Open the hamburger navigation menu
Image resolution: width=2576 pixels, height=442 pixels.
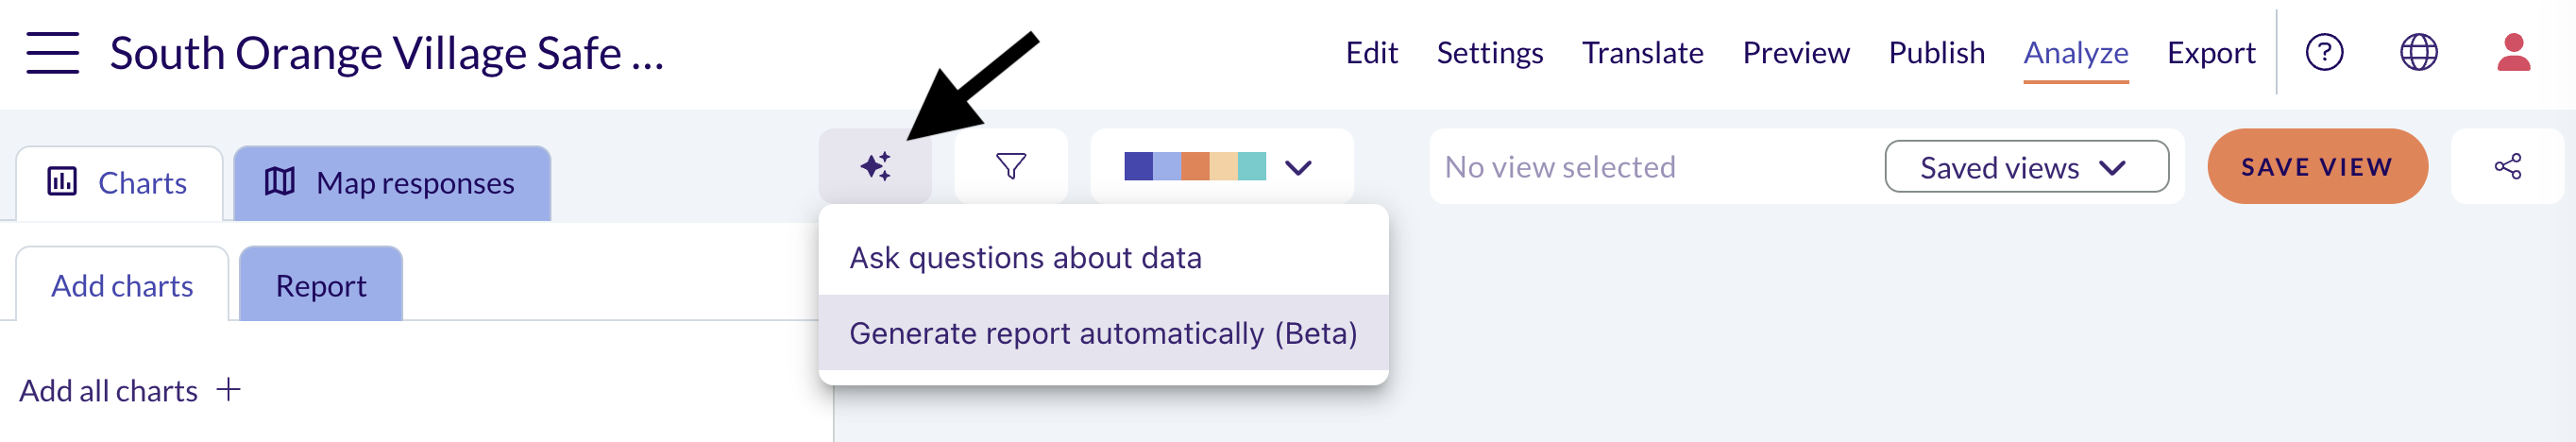click(x=53, y=52)
